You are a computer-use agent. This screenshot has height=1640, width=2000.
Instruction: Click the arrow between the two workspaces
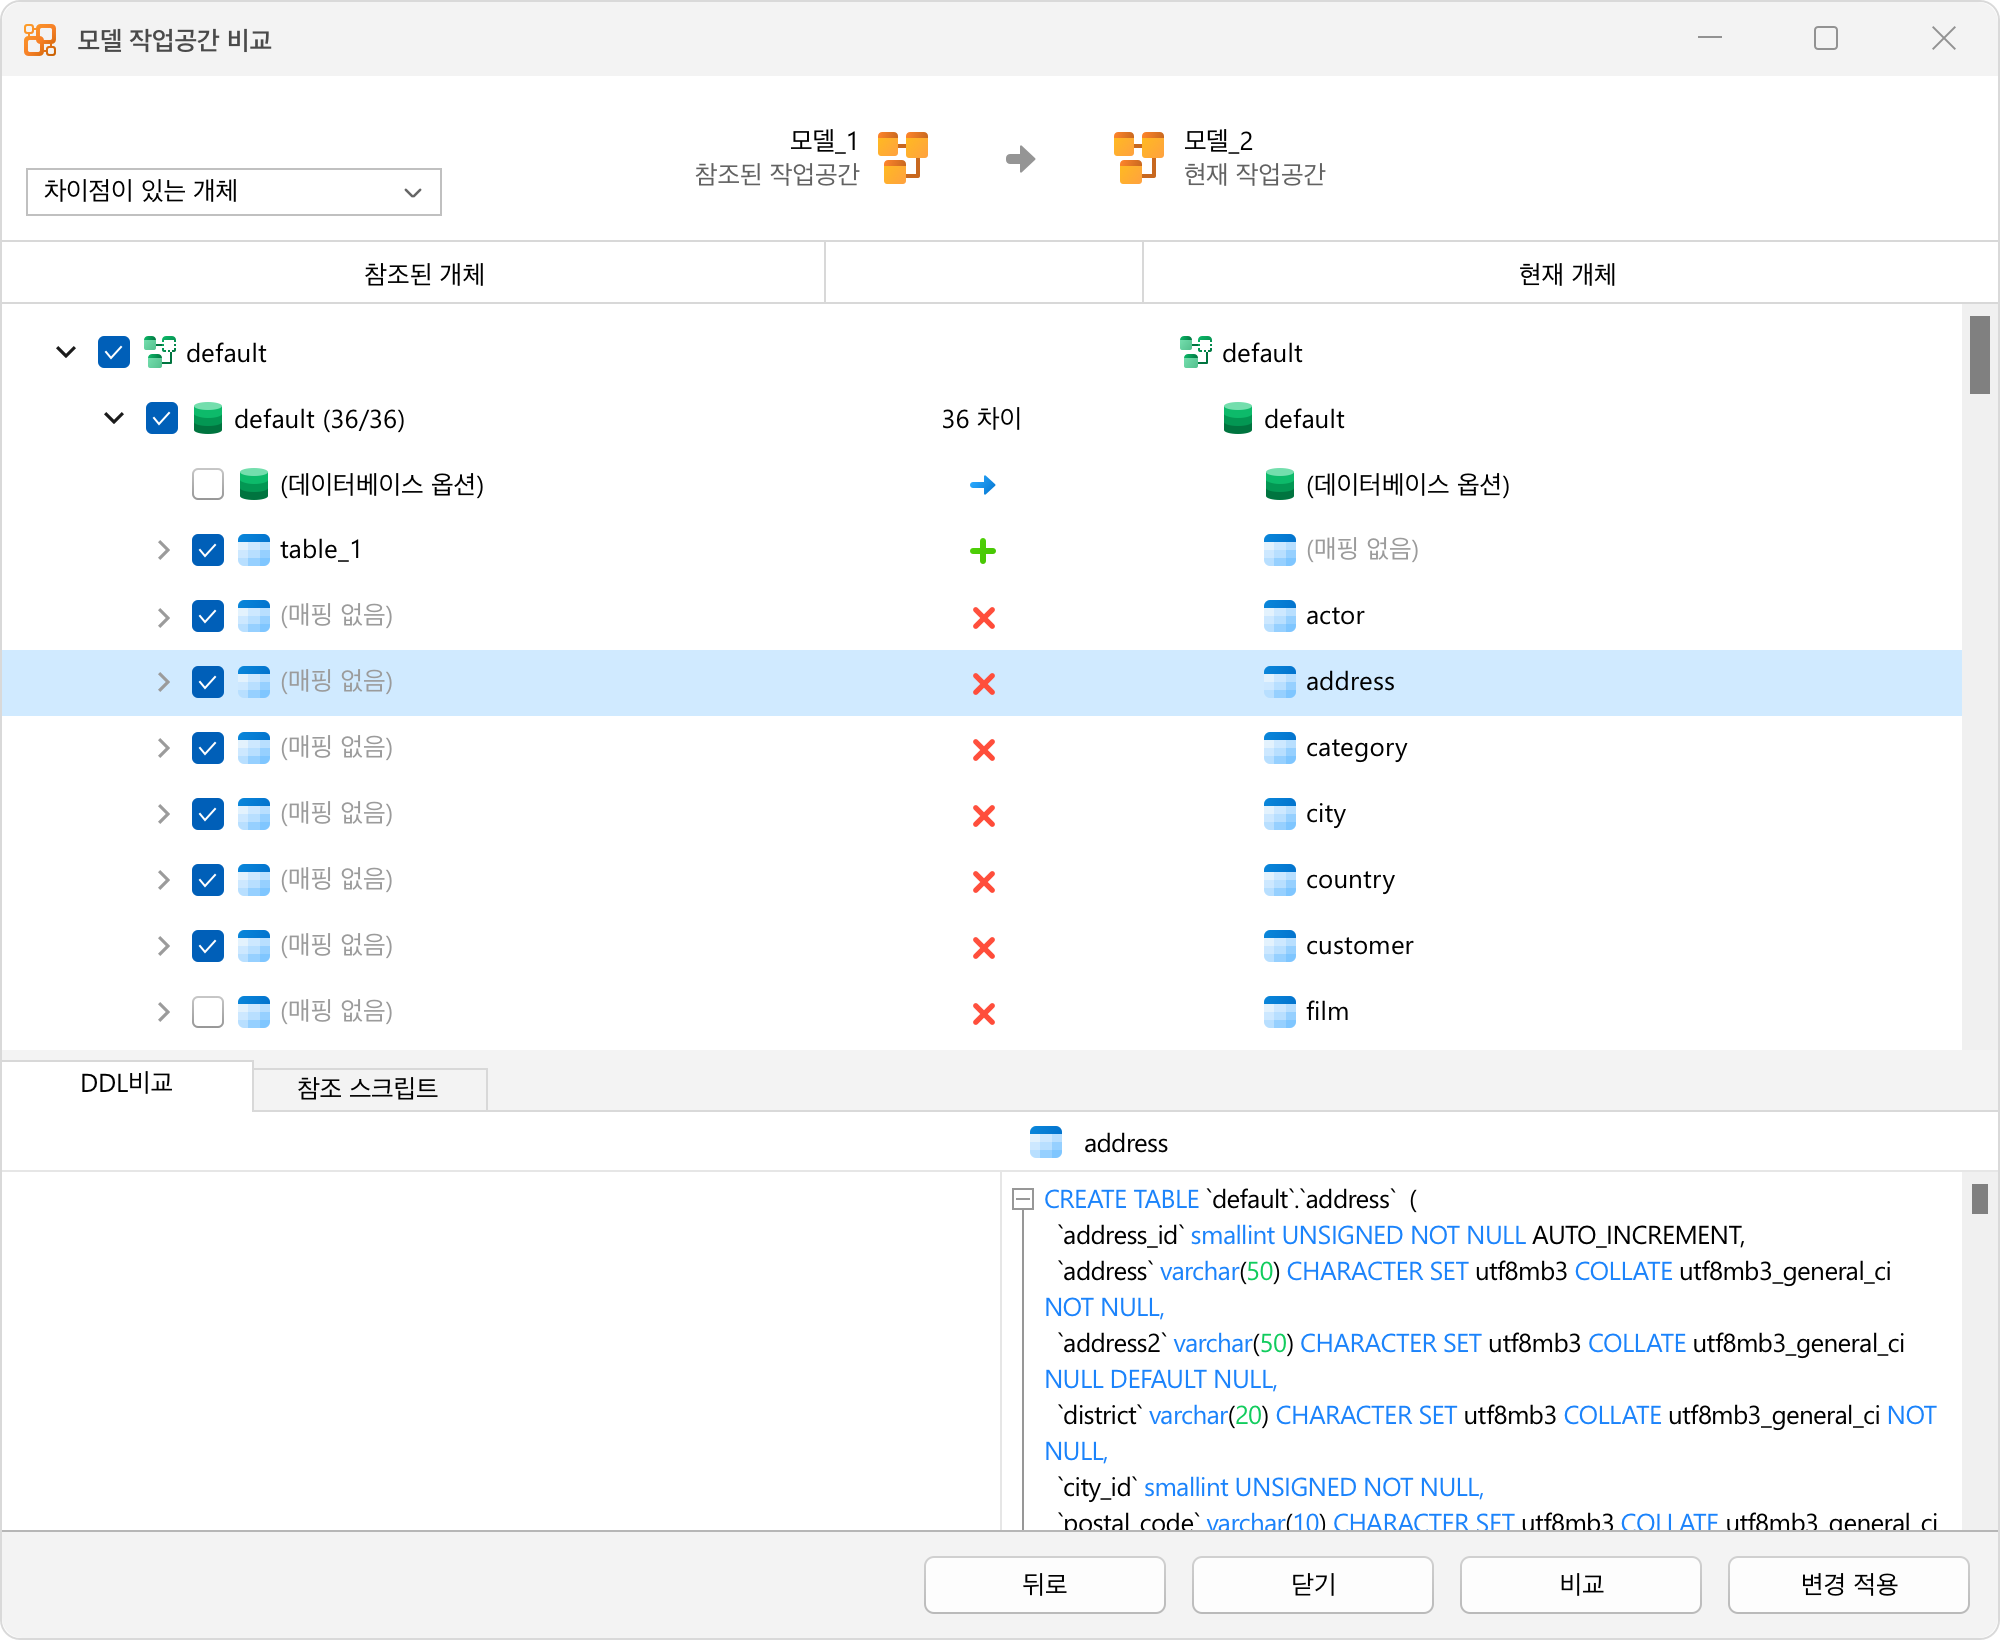tap(1020, 158)
